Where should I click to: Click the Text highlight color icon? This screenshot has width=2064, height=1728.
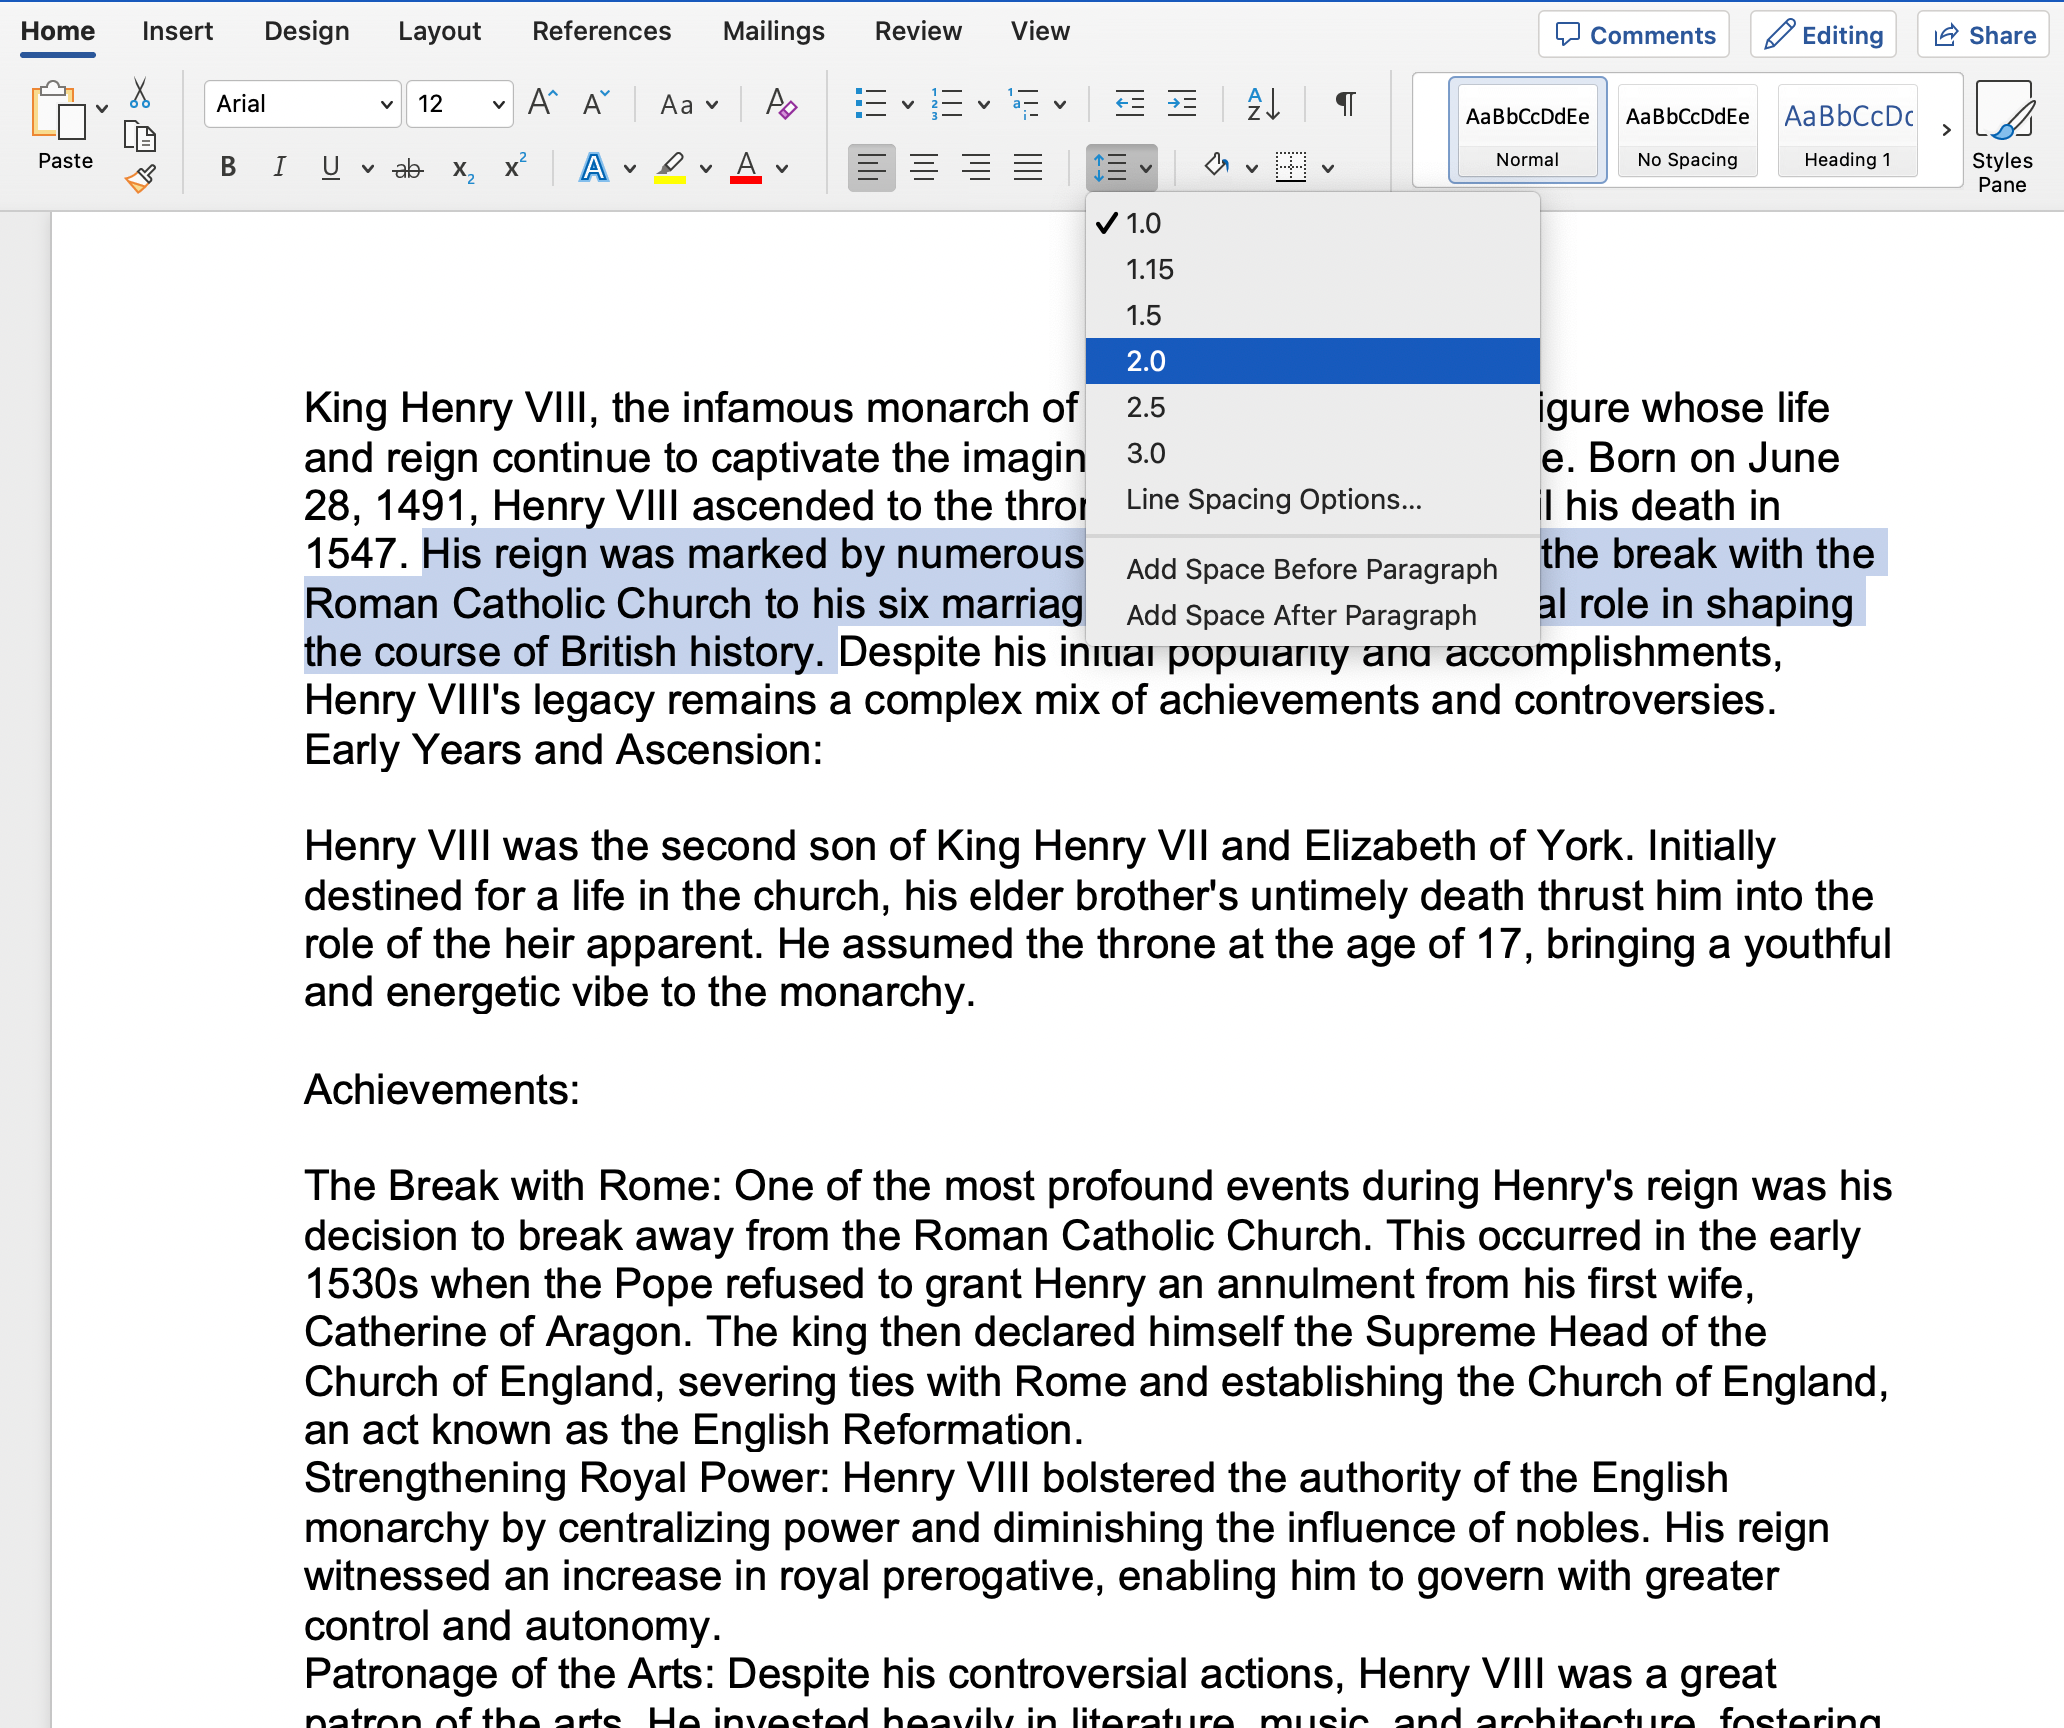(677, 166)
